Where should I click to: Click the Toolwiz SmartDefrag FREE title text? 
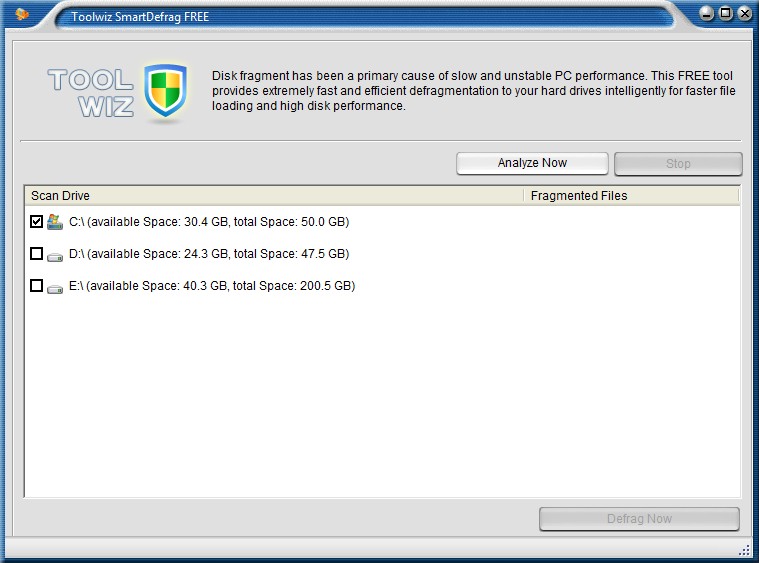(140, 17)
